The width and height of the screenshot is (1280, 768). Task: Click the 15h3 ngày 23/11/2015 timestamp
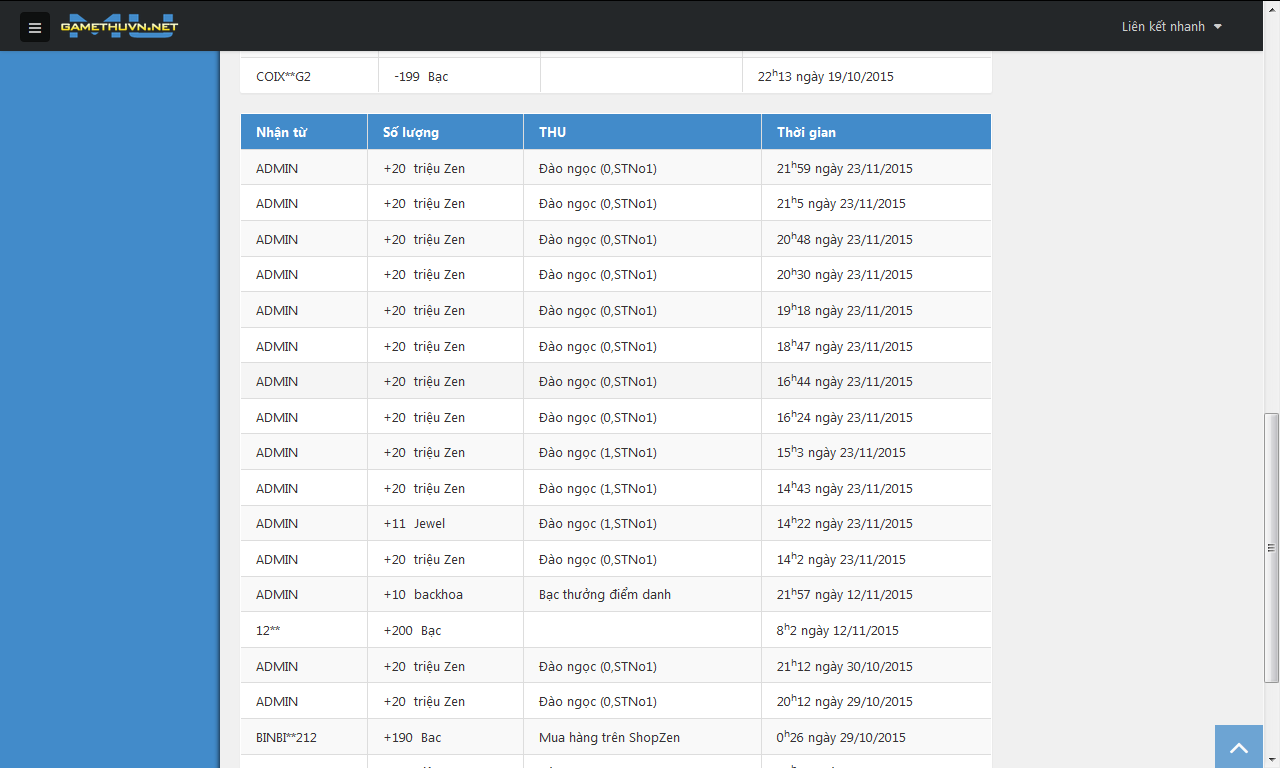tap(841, 453)
